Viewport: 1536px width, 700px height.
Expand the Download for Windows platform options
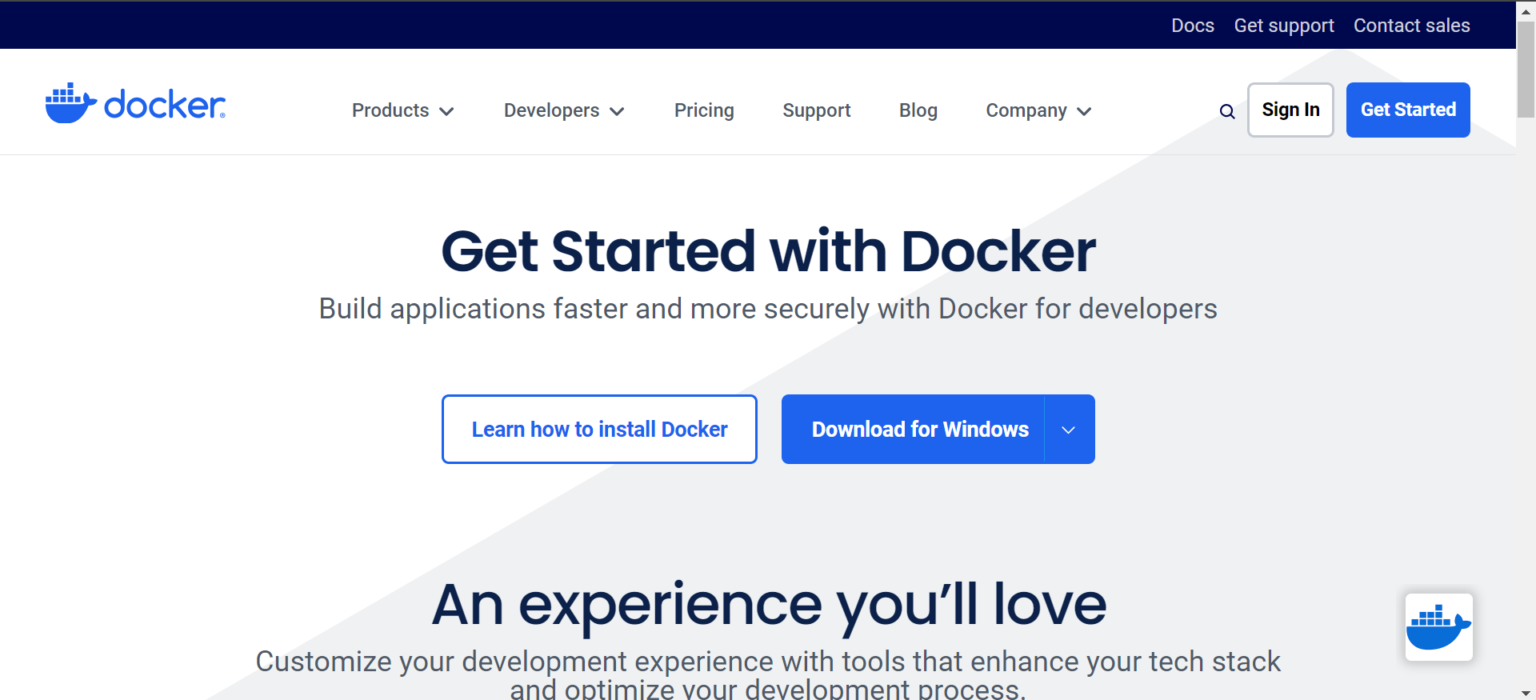click(1069, 429)
